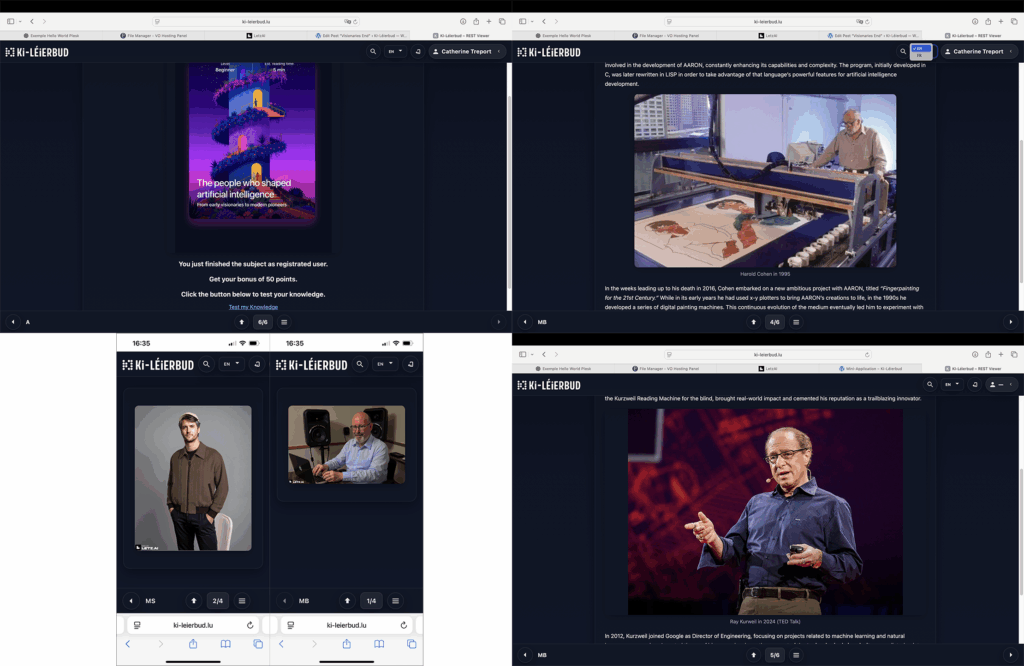Click the Test my Knowledge link
The width and height of the screenshot is (1024, 666).
(251, 307)
